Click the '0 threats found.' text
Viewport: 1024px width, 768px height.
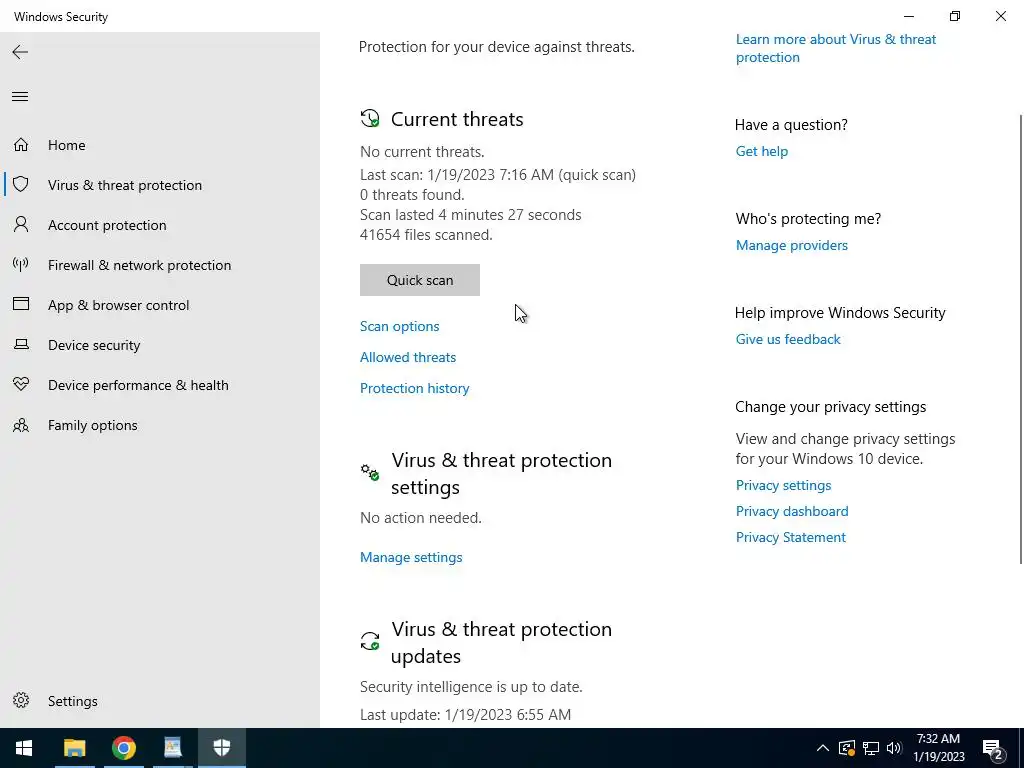pos(413,195)
